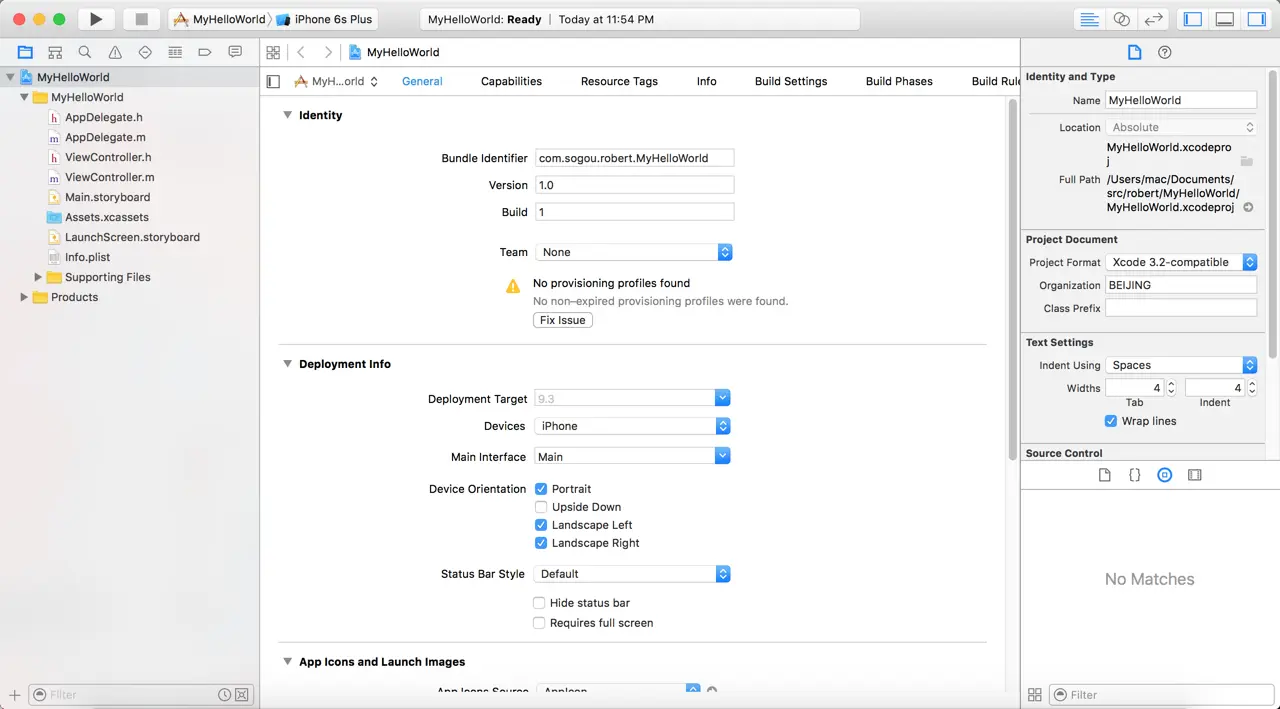Toggle the project and targets list sidebar
1280x709 pixels.
point(274,82)
